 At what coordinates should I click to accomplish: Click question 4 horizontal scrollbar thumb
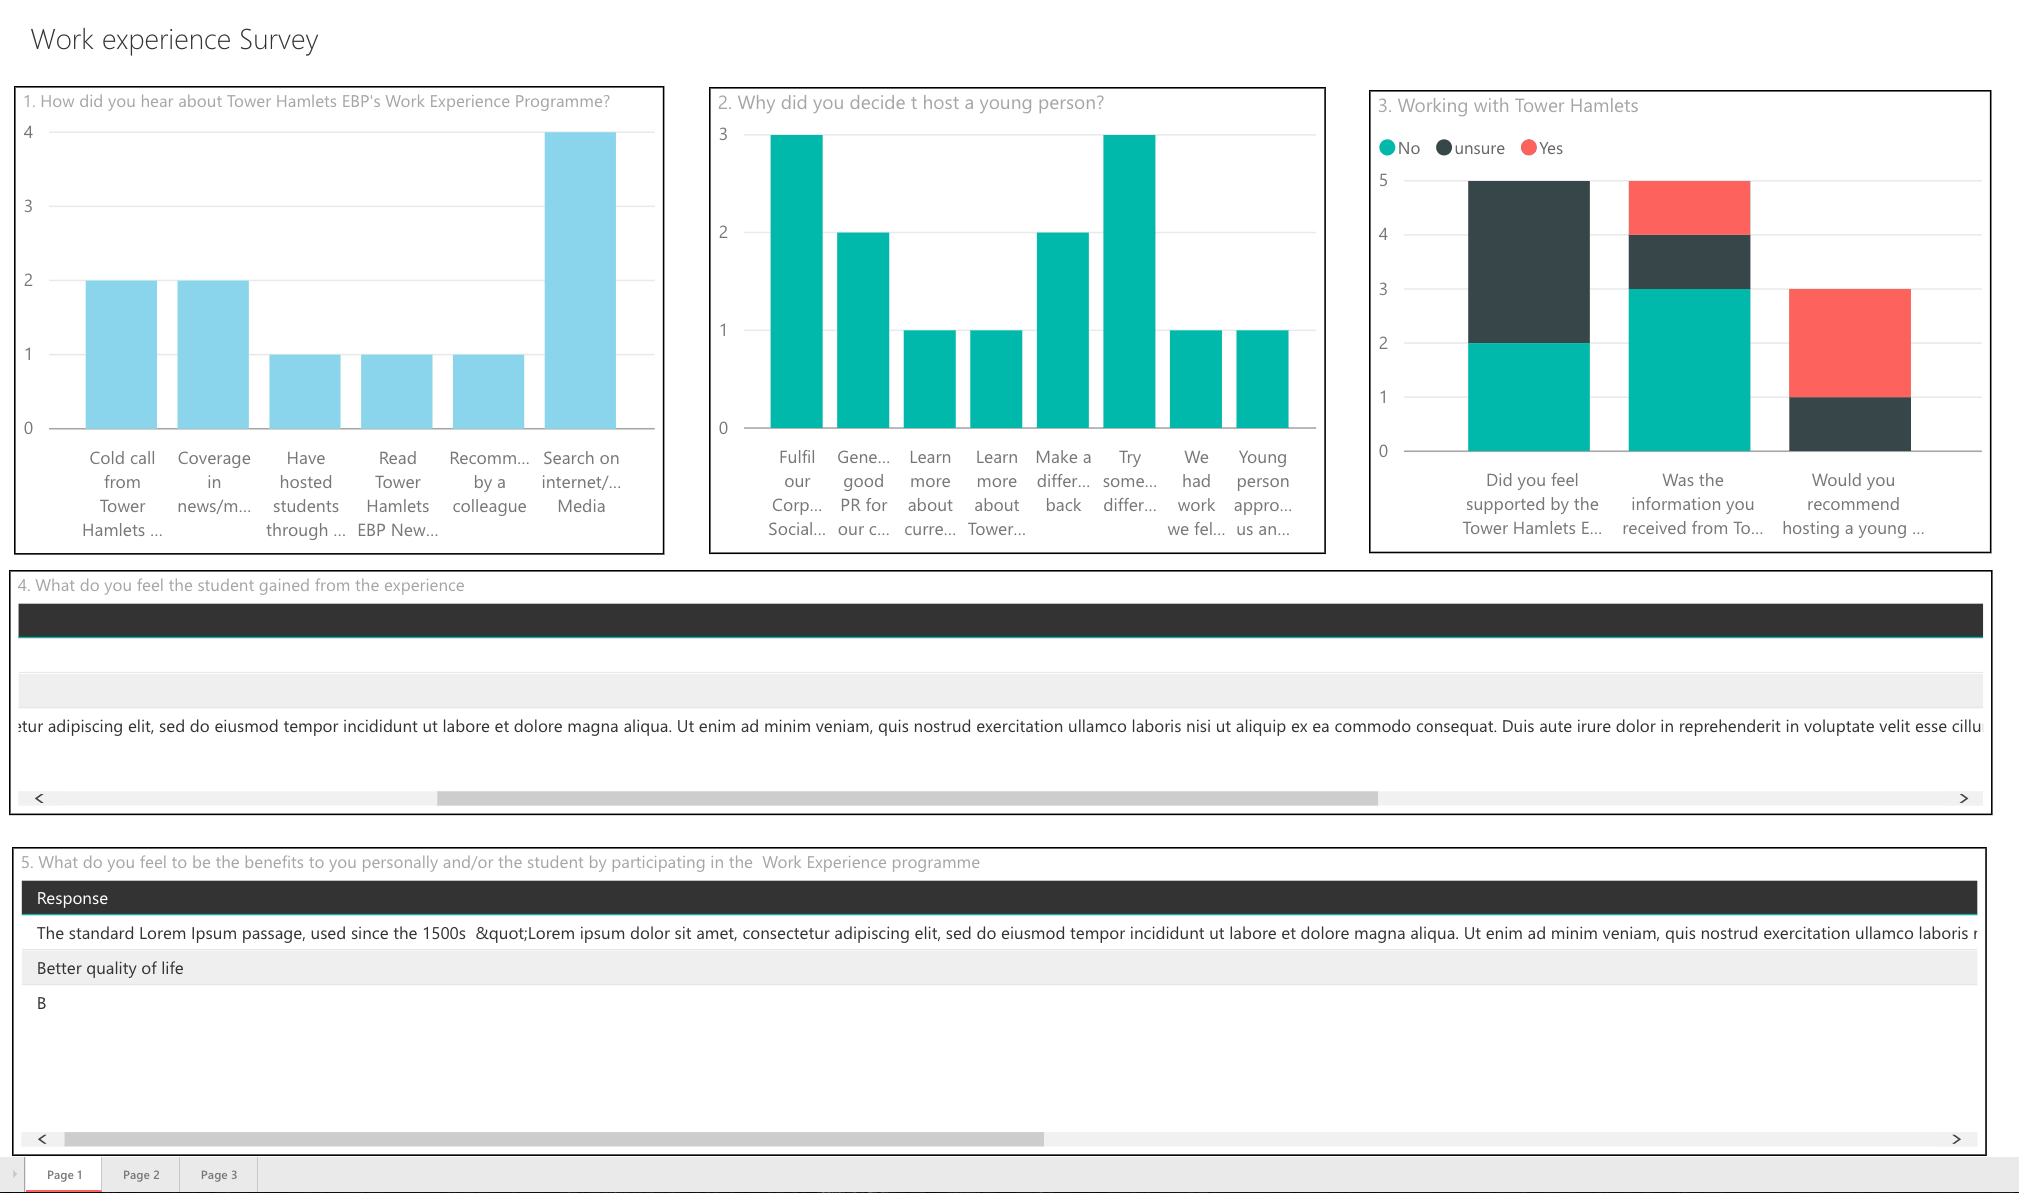click(x=907, y=798)
